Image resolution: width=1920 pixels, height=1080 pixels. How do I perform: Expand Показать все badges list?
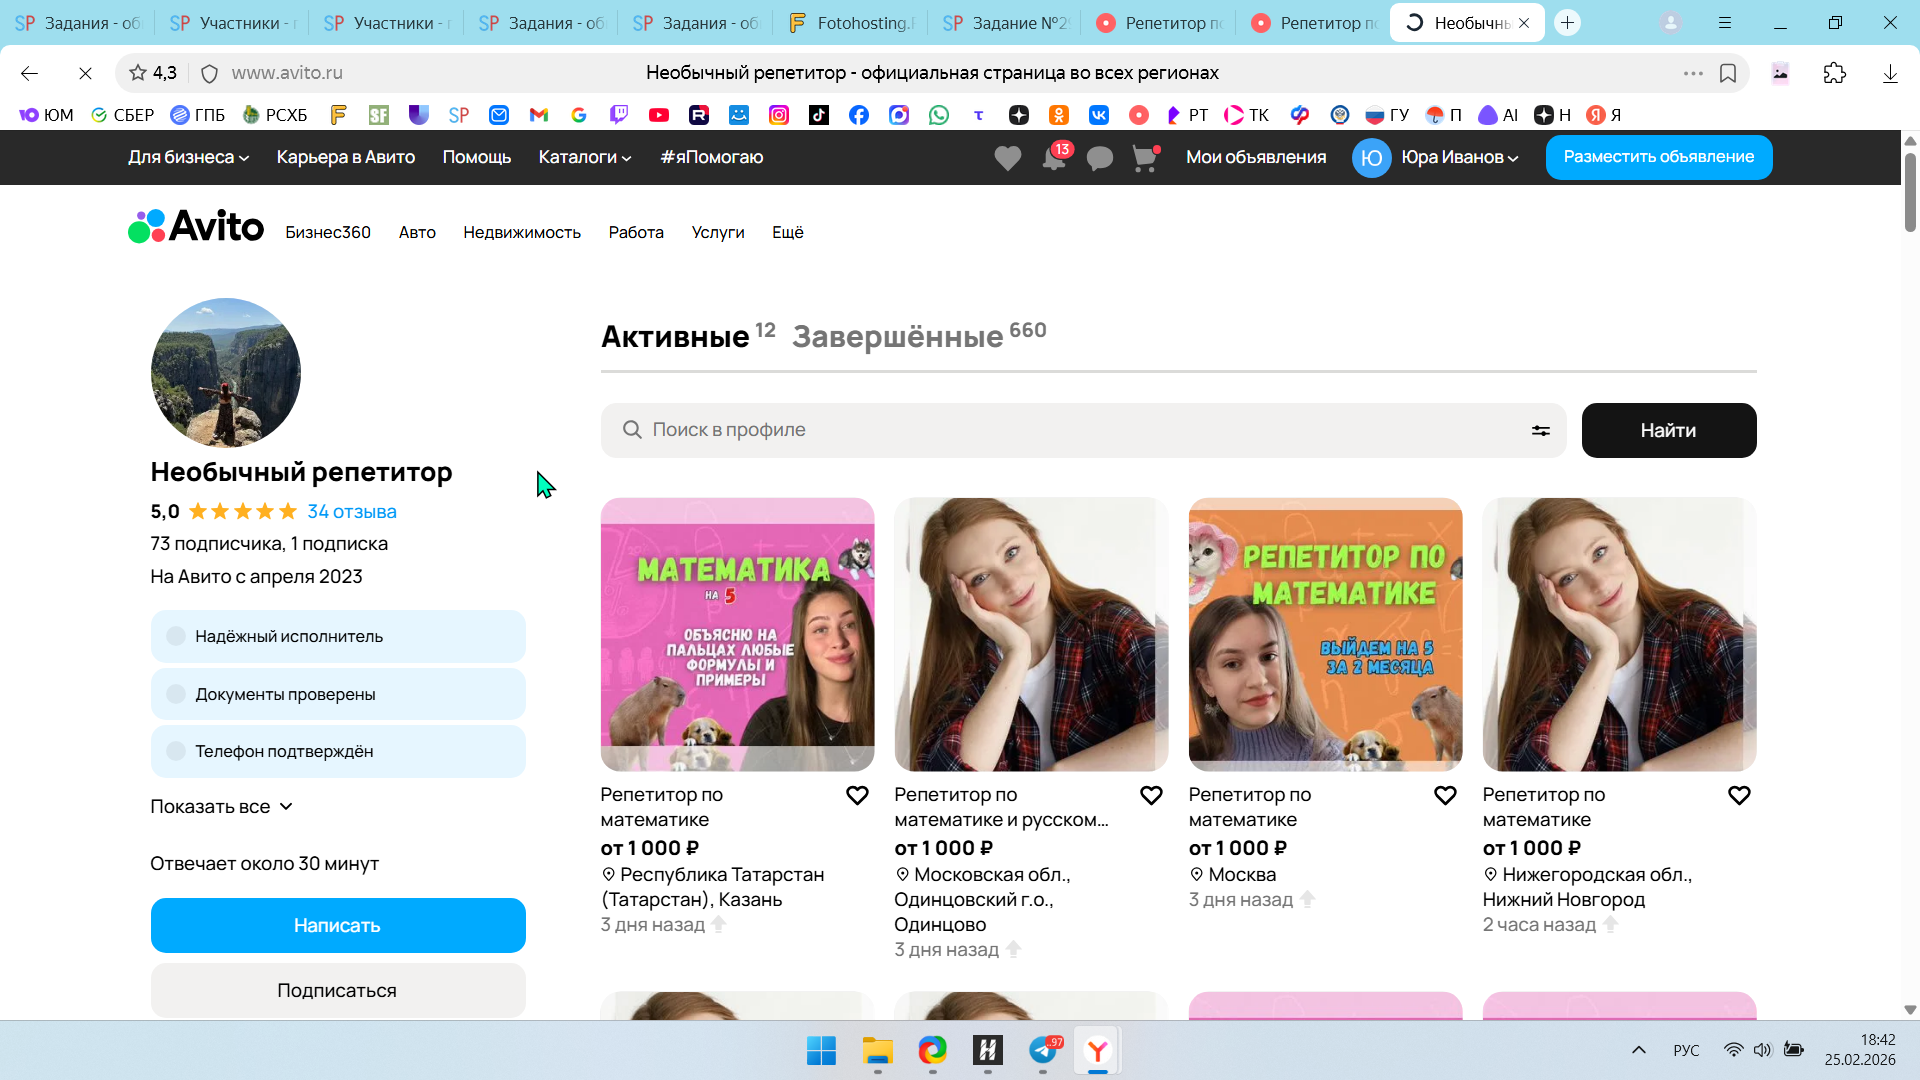221,806
